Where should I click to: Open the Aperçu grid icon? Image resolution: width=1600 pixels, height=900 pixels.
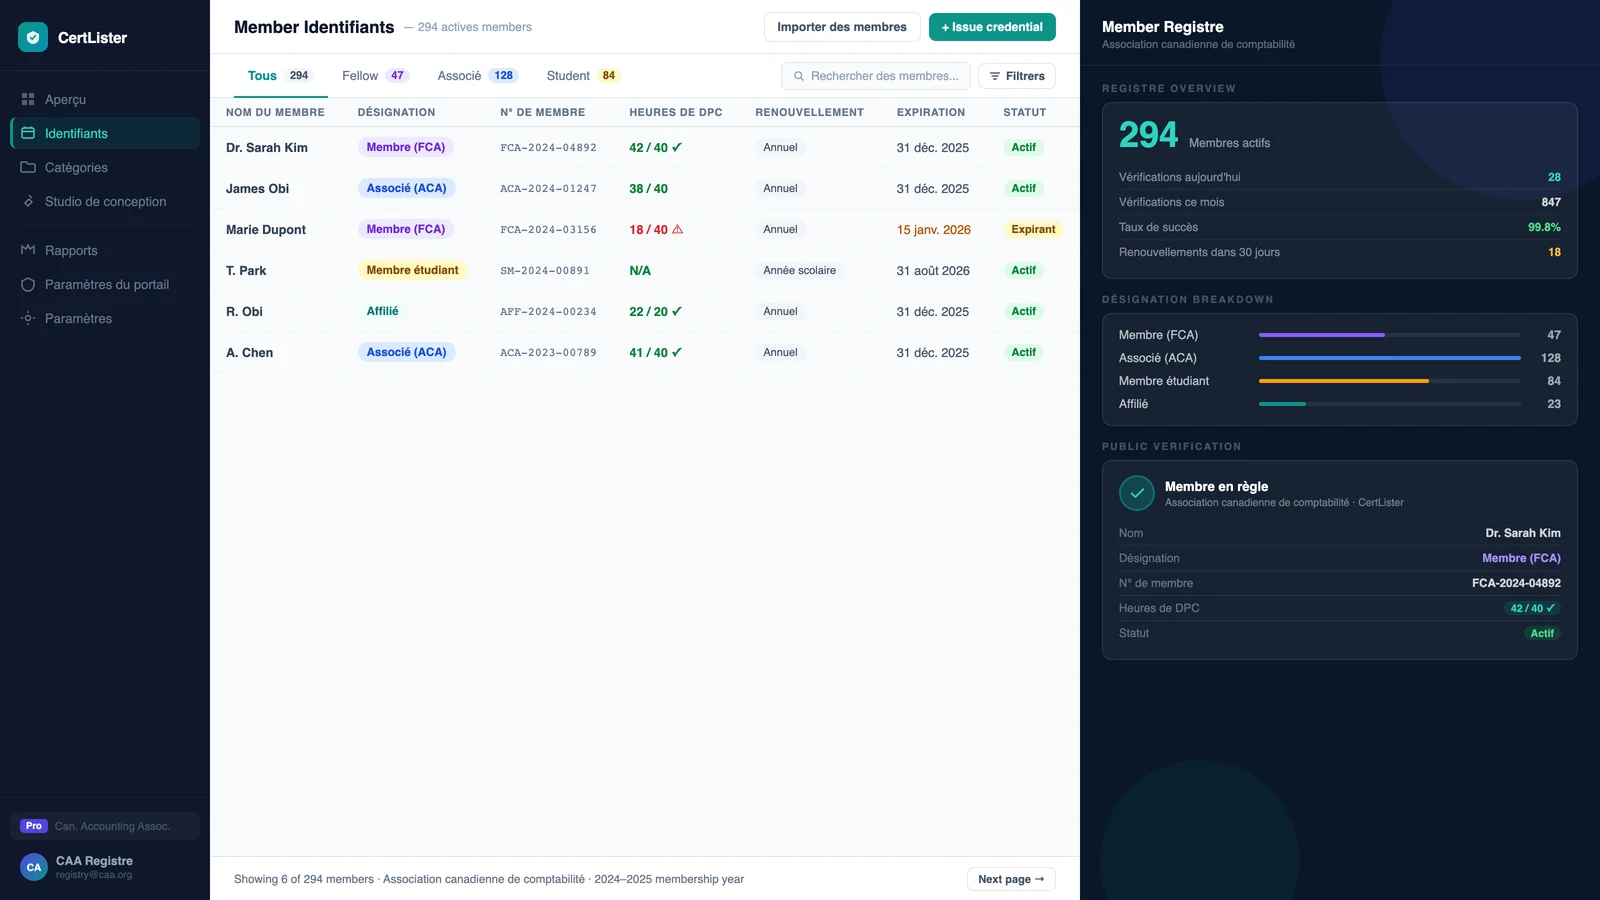(x=28, y=99)
